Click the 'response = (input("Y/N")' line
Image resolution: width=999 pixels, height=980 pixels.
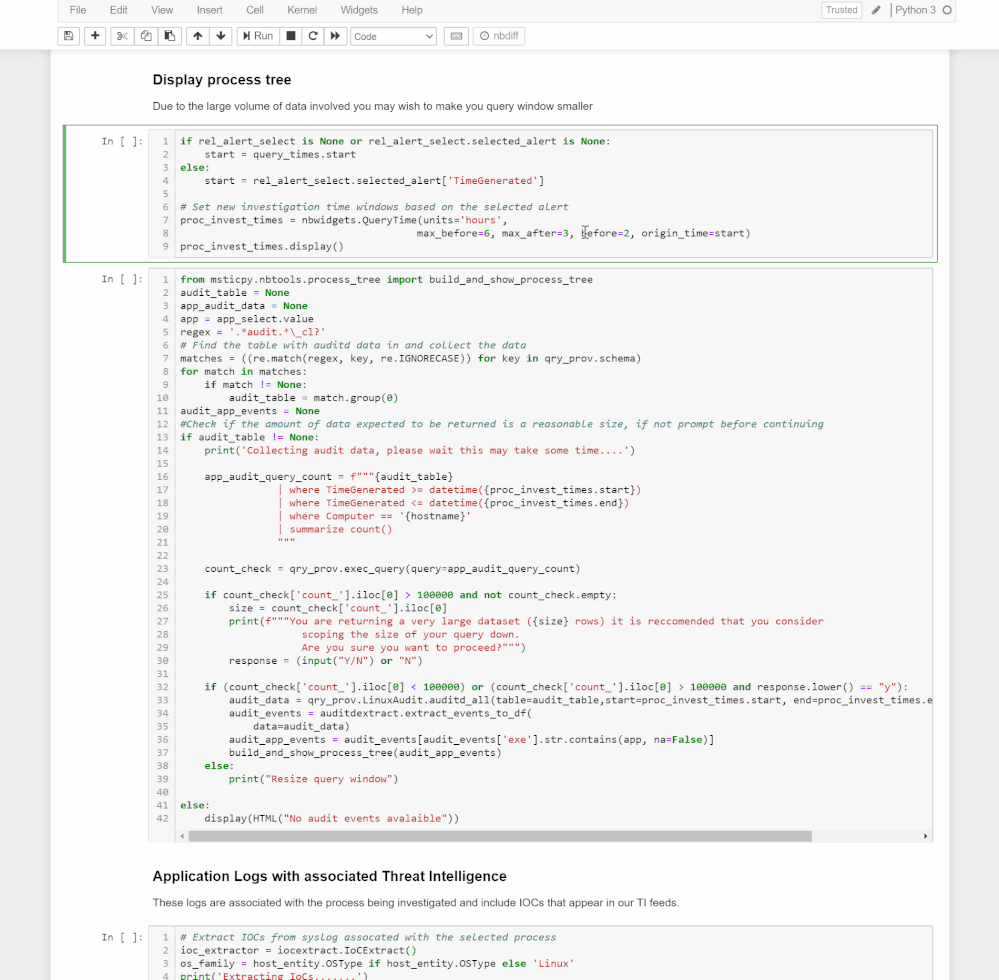tap(326, 661)
